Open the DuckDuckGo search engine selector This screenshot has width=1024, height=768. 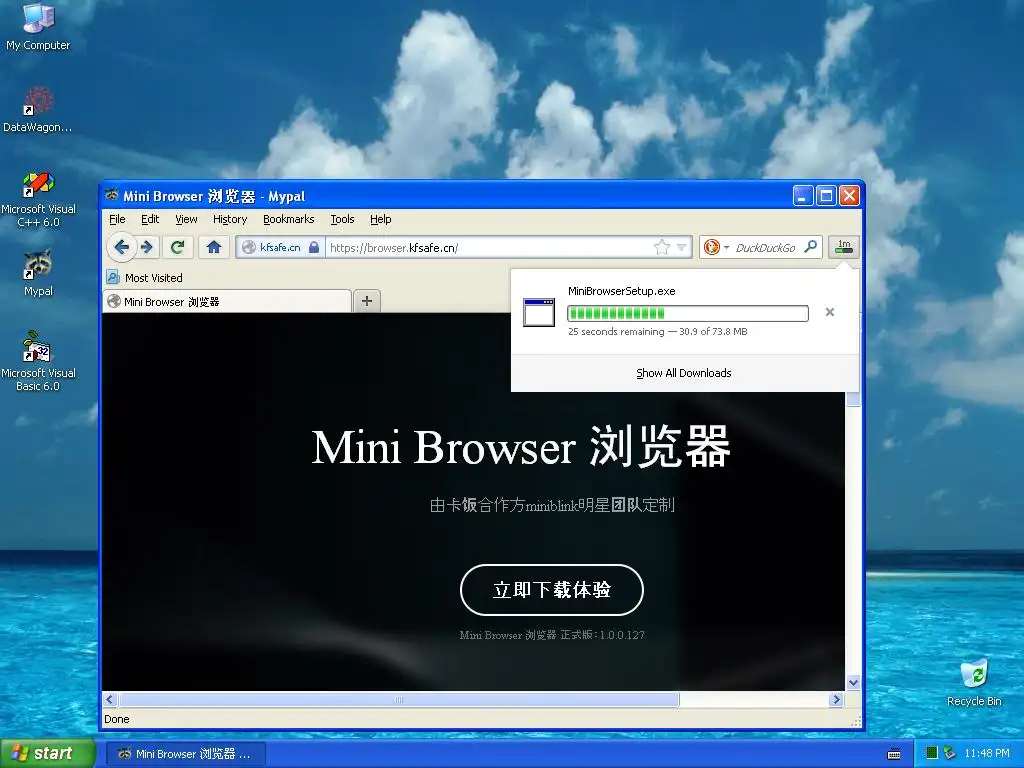(716, 247)
